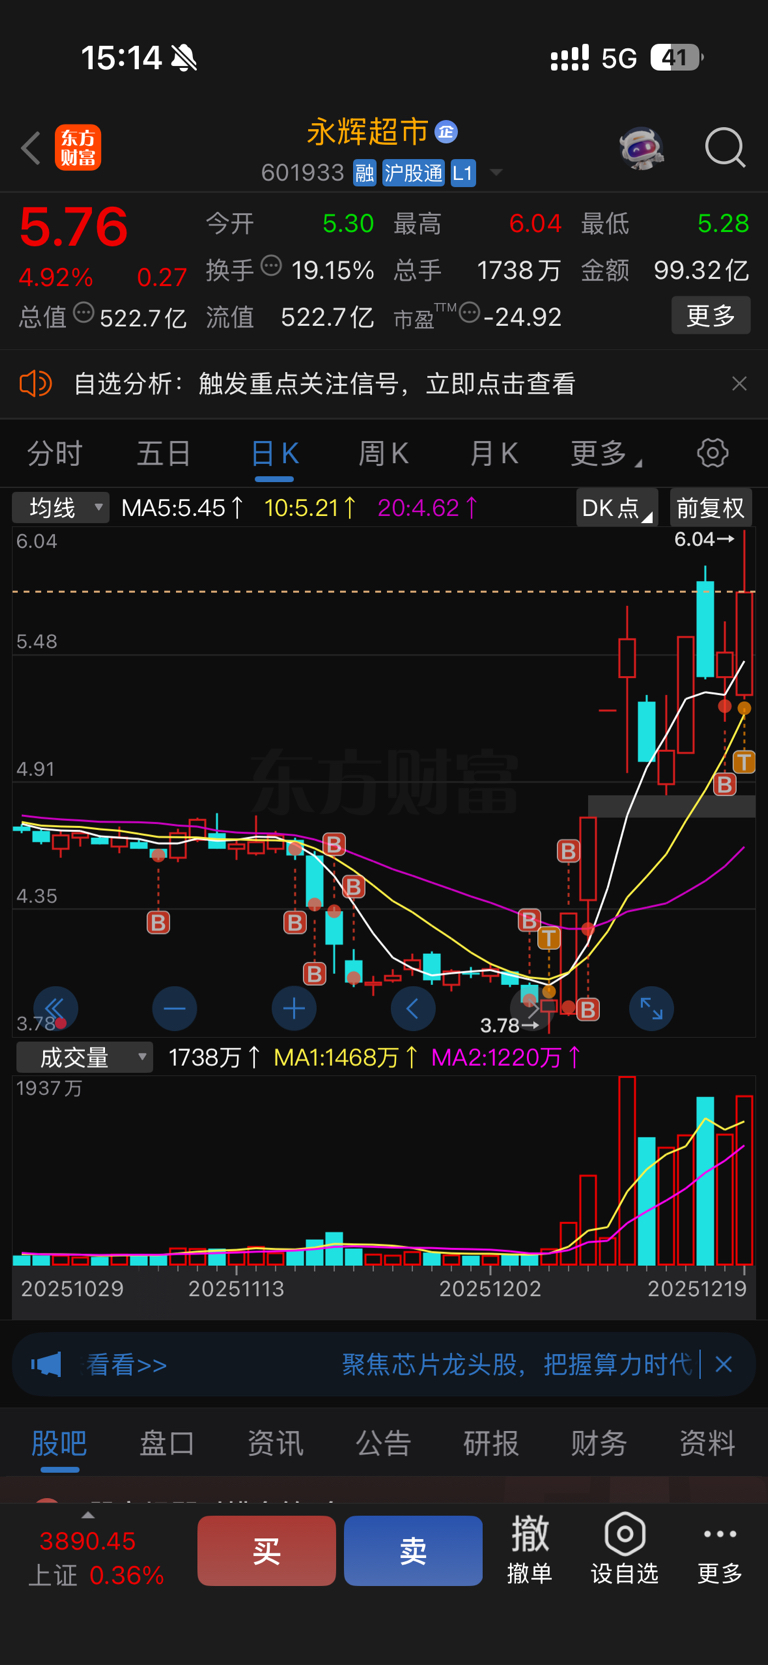The height and width of the screenshot is (1665, 769).
Task: Tap the robot assistant icon
Action: pos(641,148)
